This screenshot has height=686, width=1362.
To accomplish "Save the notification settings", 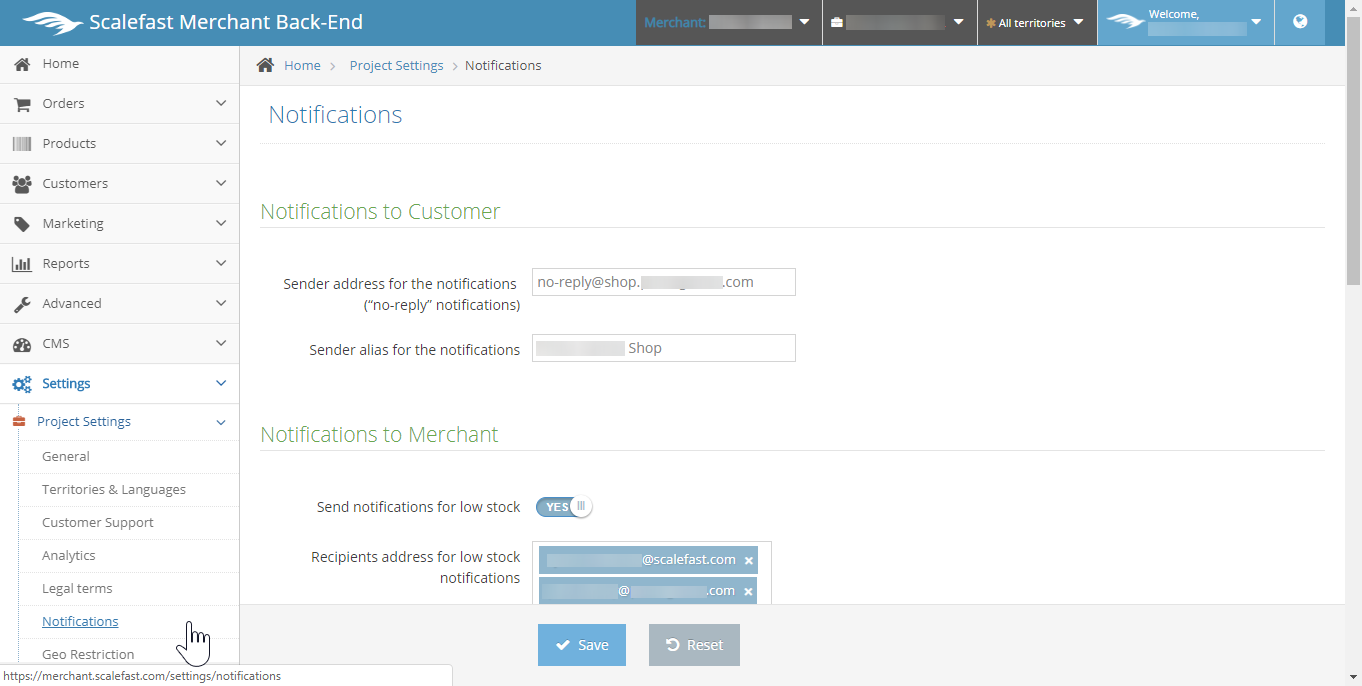I will coord(581,645).
